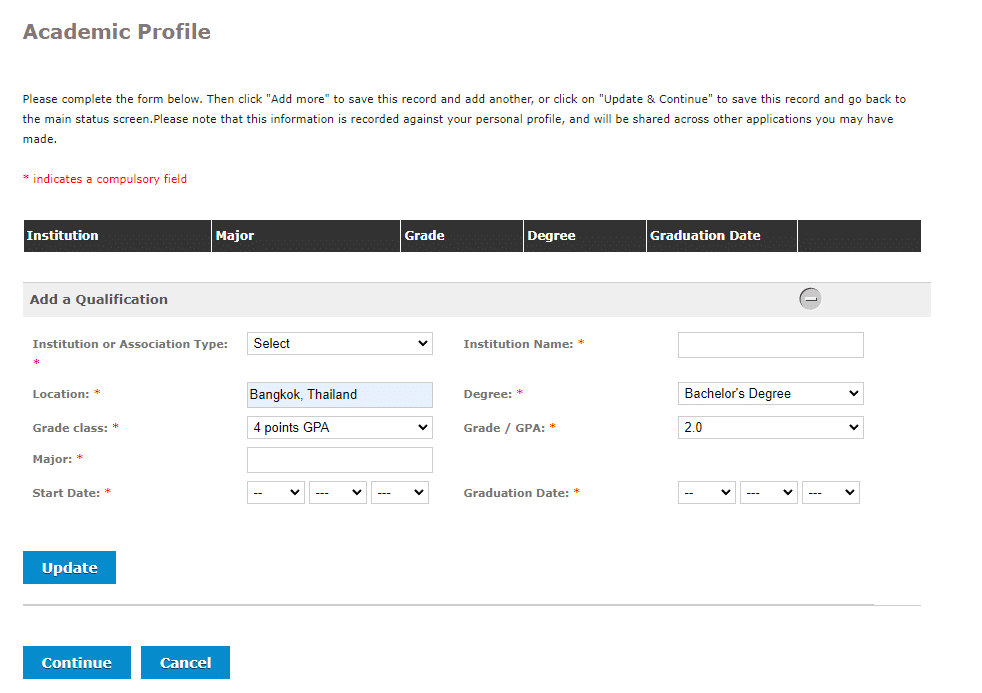The image size is (982, 693).
Task: Click the Major text field
Action: (339, 460)
